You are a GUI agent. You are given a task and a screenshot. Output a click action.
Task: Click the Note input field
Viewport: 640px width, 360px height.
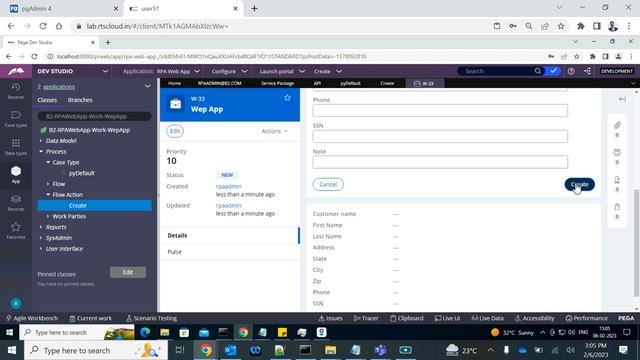click(x=440, y=162)
